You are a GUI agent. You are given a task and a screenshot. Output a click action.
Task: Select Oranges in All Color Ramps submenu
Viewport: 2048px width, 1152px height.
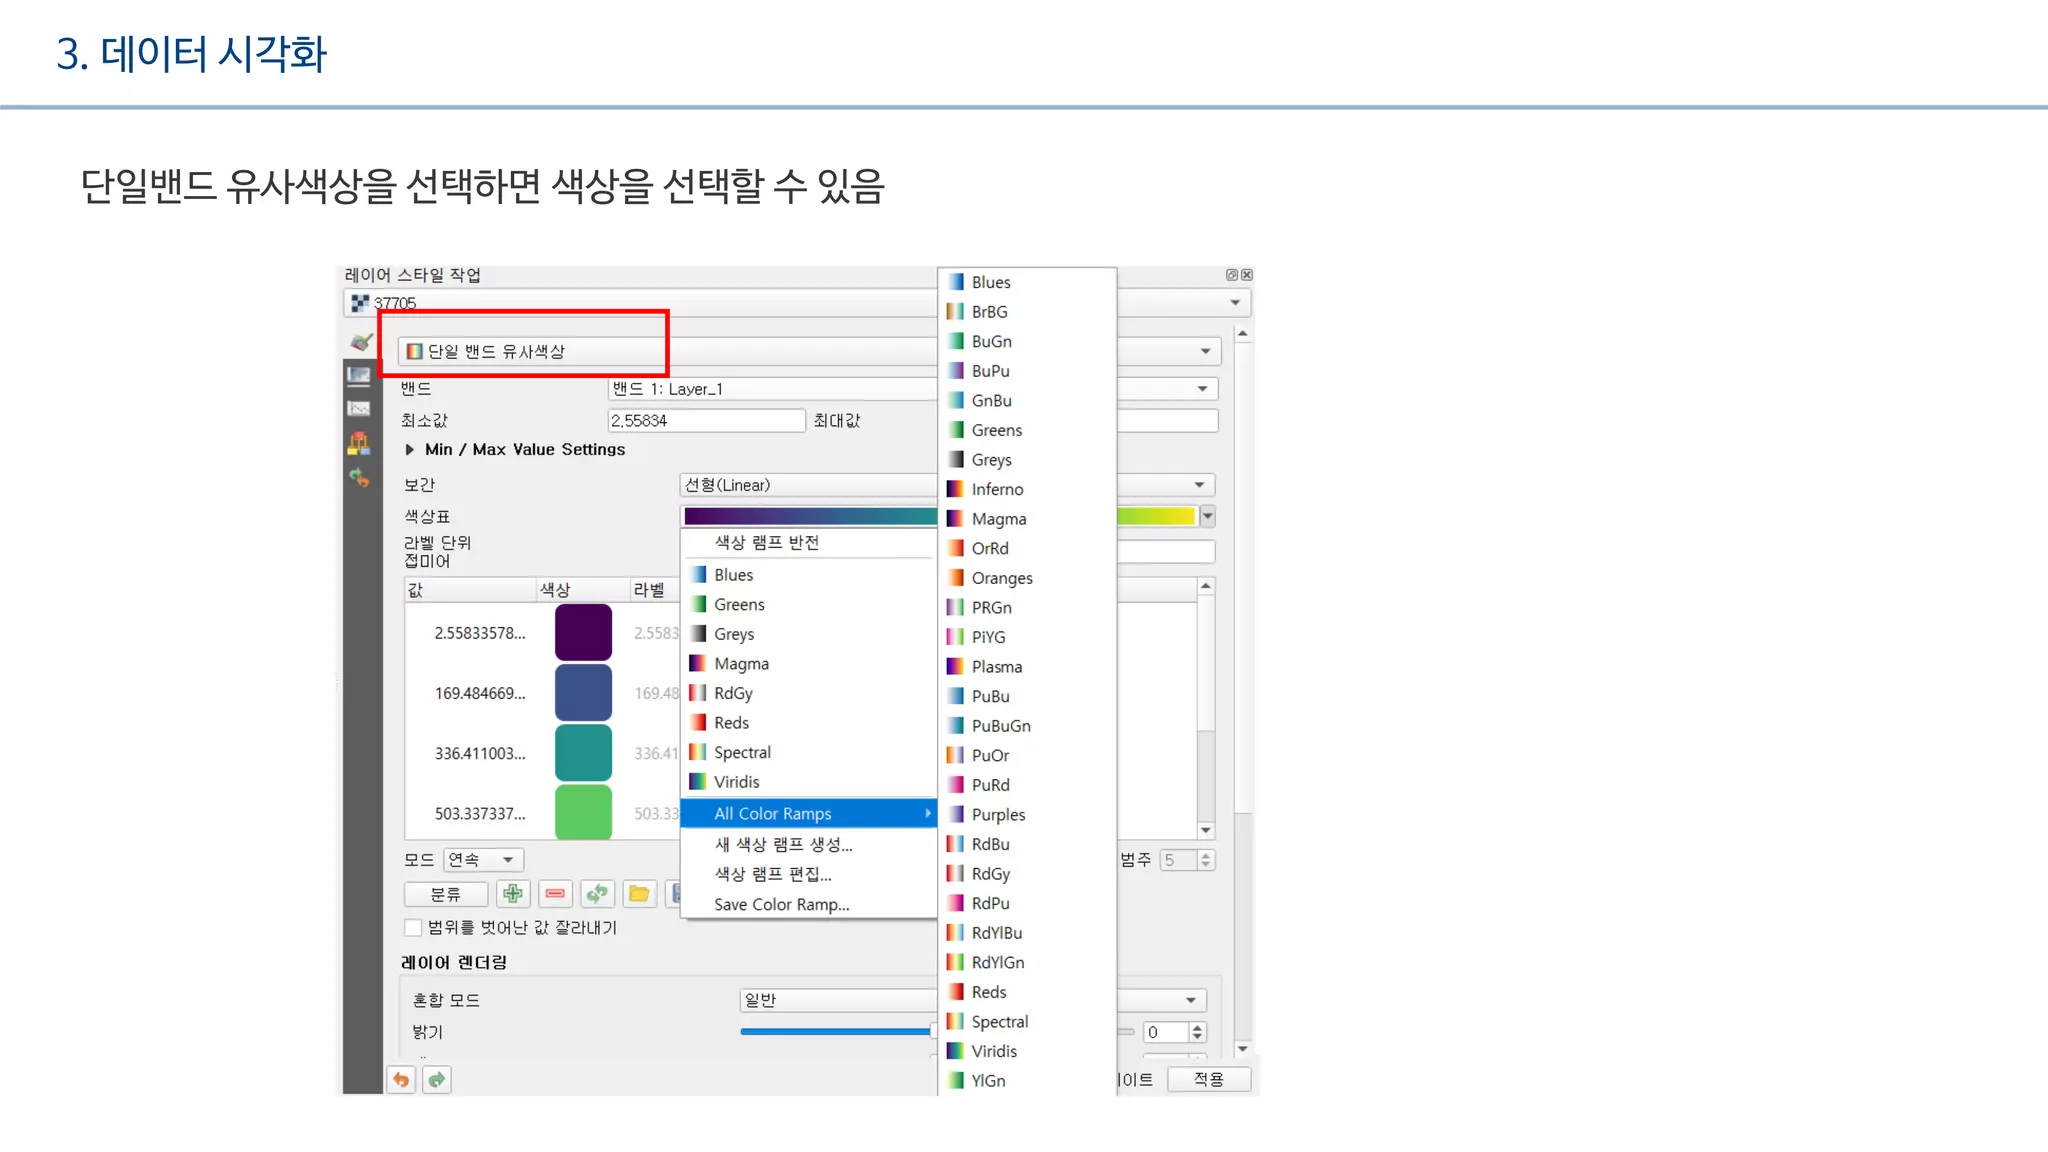coord(1027,578)
